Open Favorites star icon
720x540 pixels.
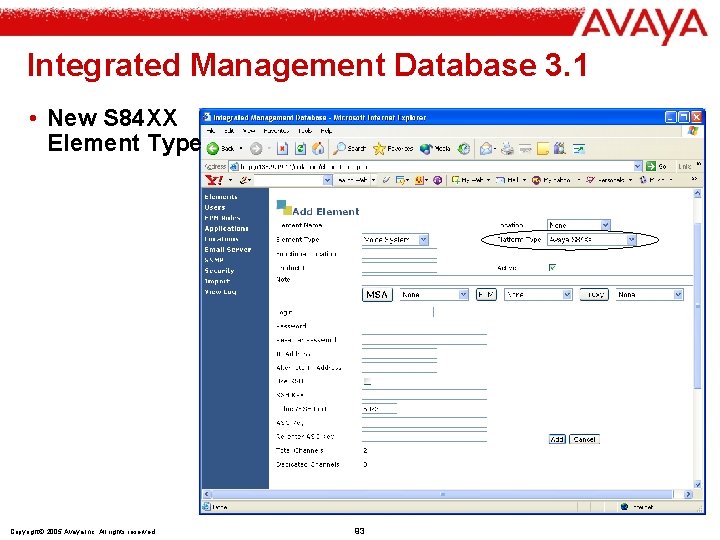click(379, 148)
